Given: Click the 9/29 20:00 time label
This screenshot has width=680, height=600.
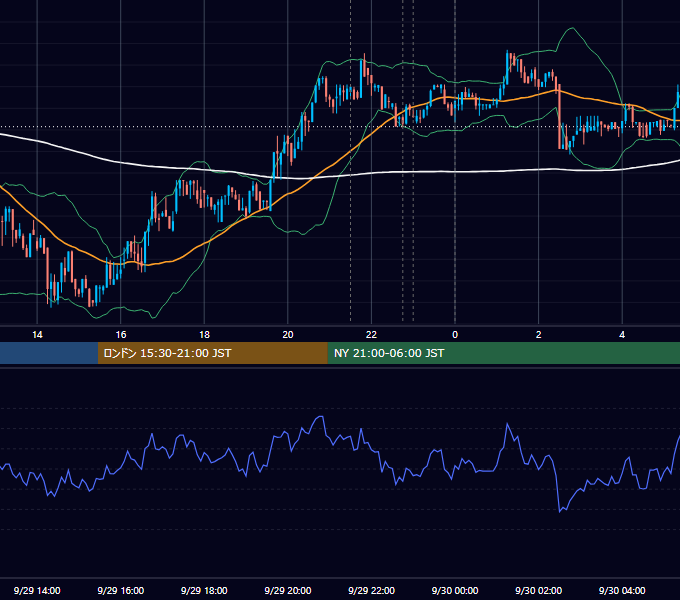Looking at the screenshot, I should point(288,590).
